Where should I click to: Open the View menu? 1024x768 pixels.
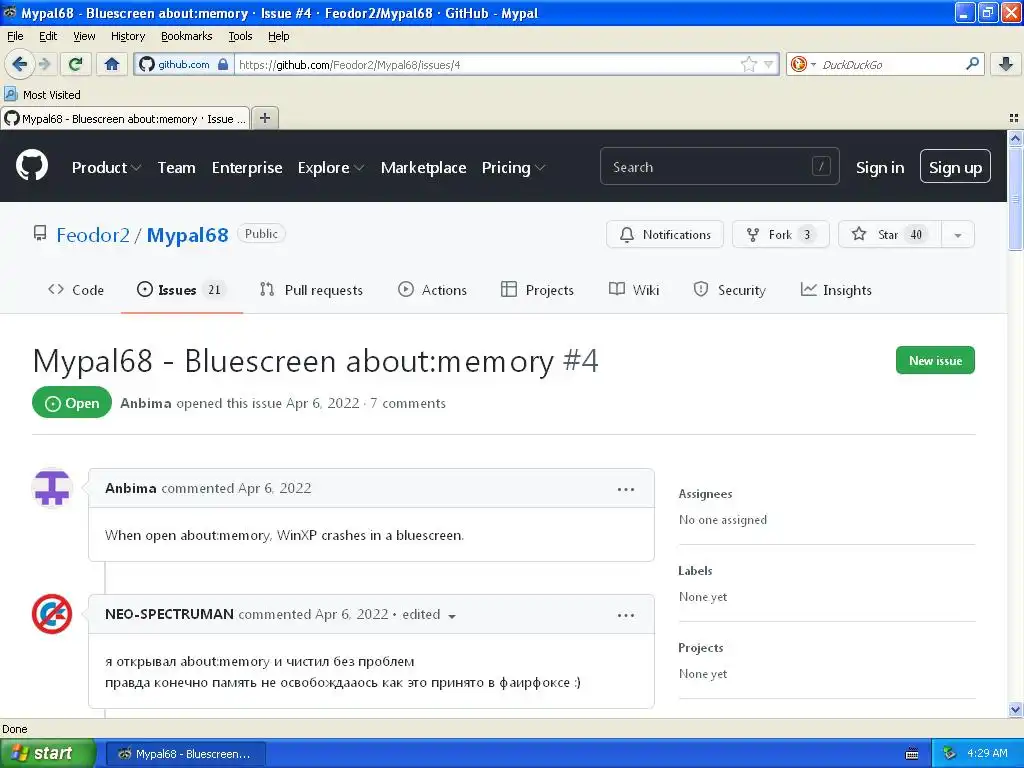click(x=84, y=36)
